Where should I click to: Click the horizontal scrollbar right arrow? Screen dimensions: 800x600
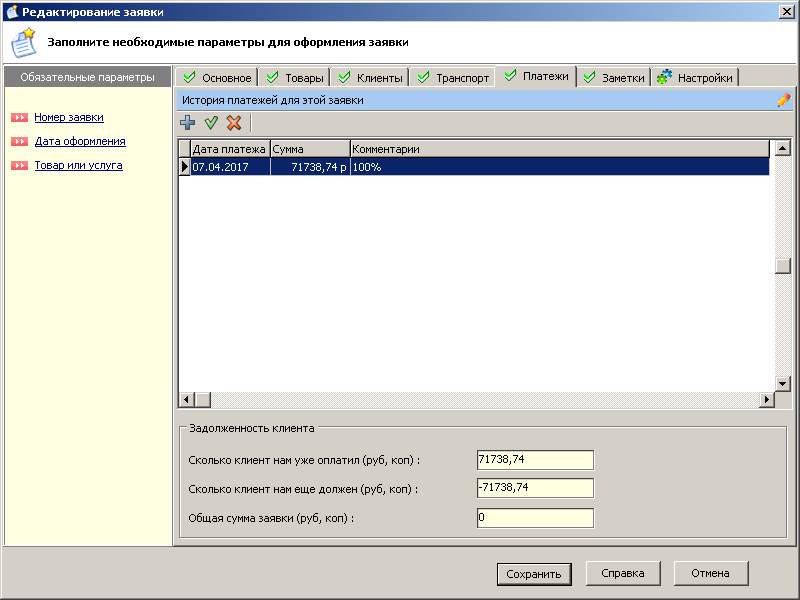[767, 400]
